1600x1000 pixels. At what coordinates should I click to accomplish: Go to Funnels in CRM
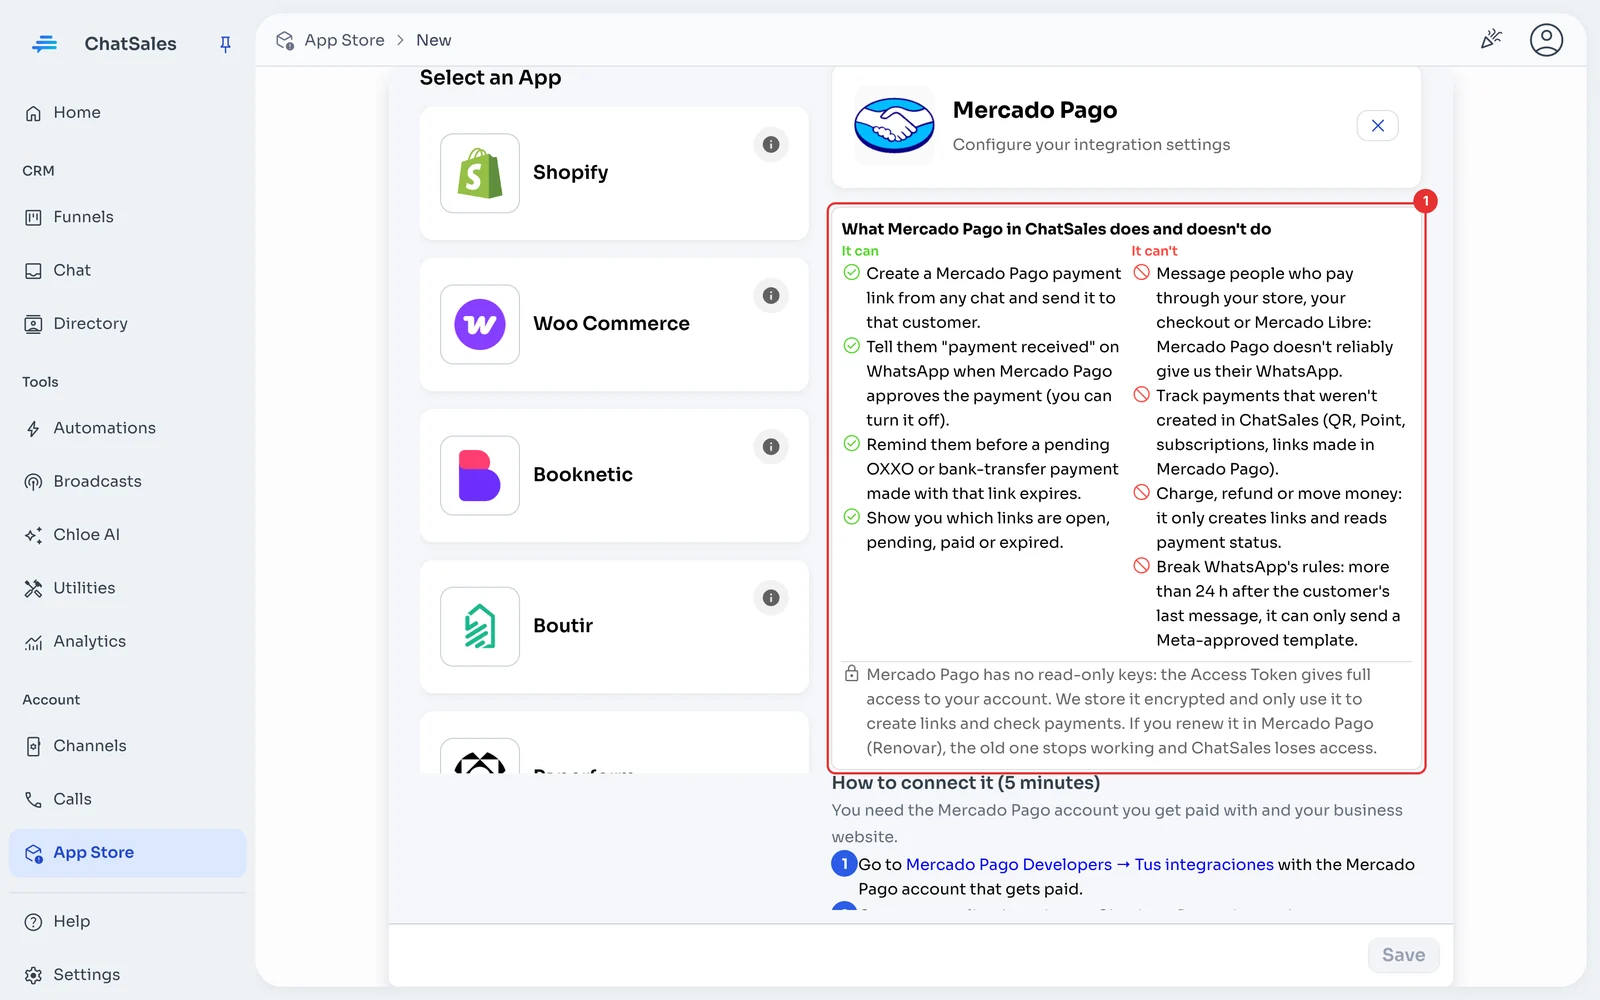click(127, 217)
